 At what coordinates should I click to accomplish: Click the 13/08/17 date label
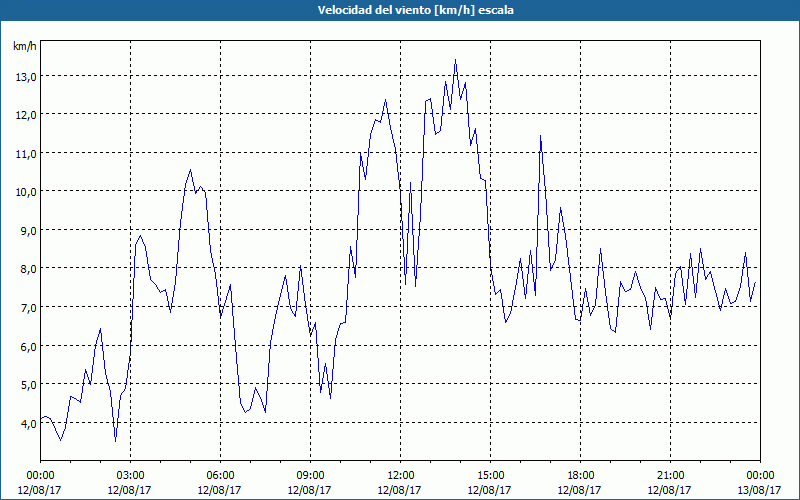coord(760,490)
